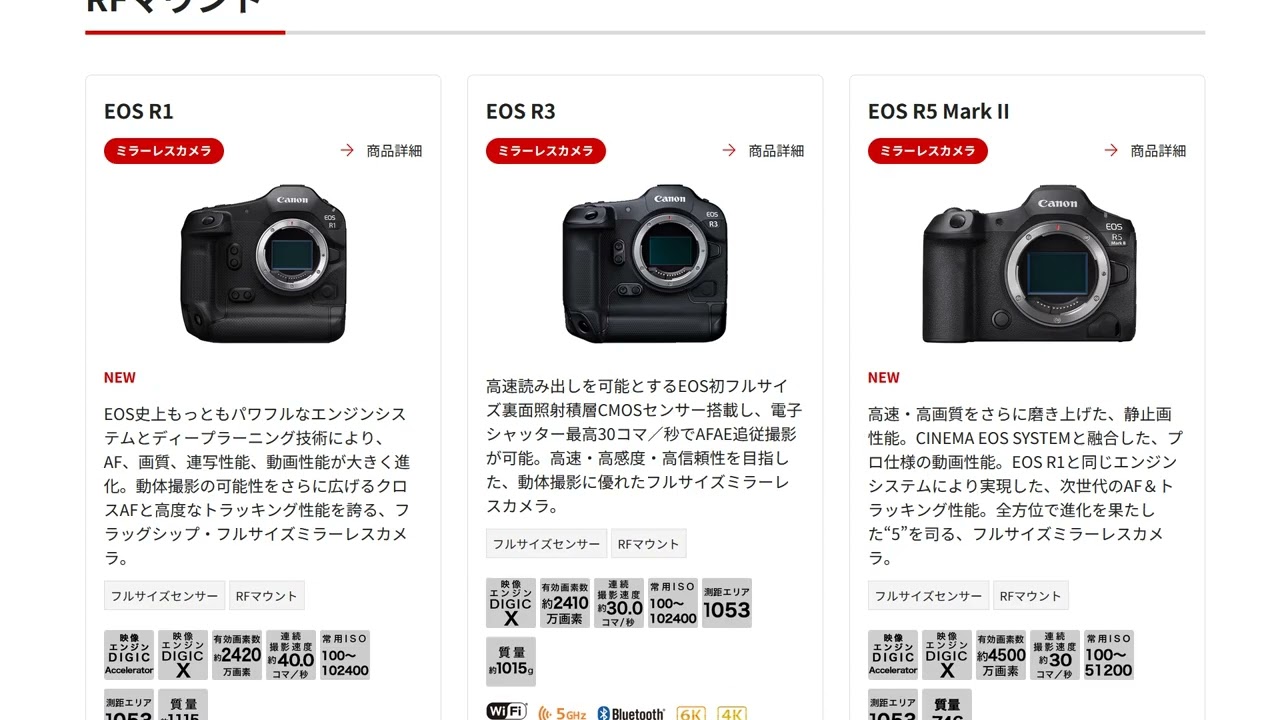This screenshot has width=1280, height=720.
Task: Click the Wi-Fi icon under EOS R3
Action: click(506, 711)
